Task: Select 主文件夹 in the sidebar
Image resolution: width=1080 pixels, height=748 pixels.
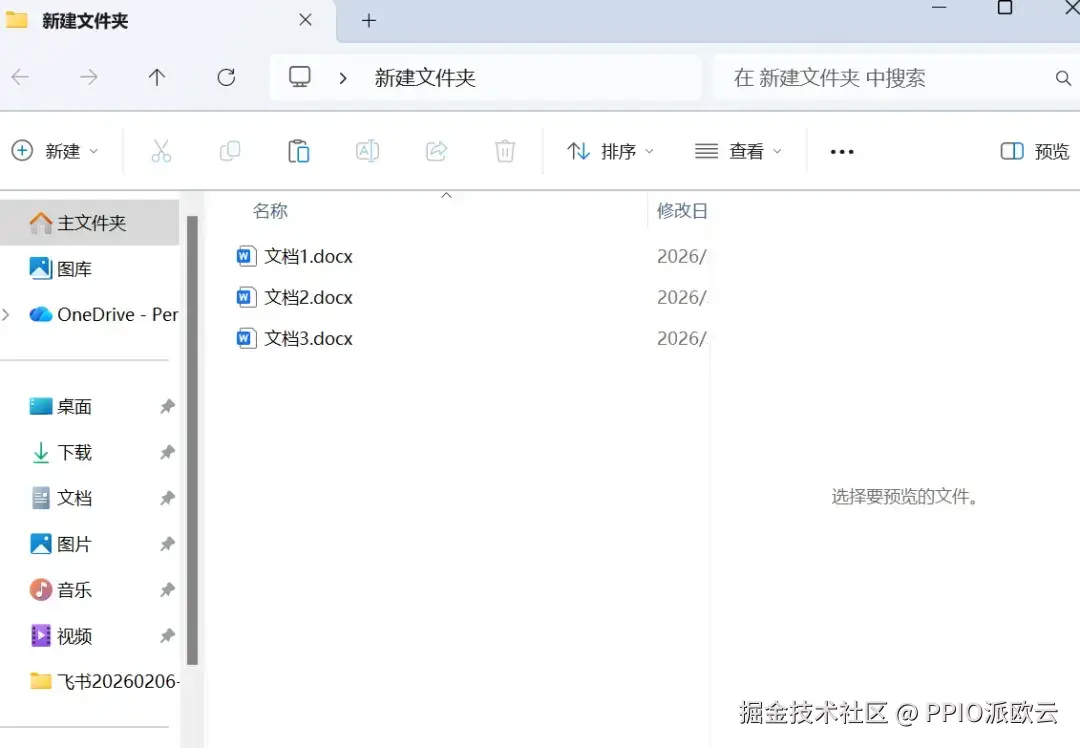Action: coord(90,222)
